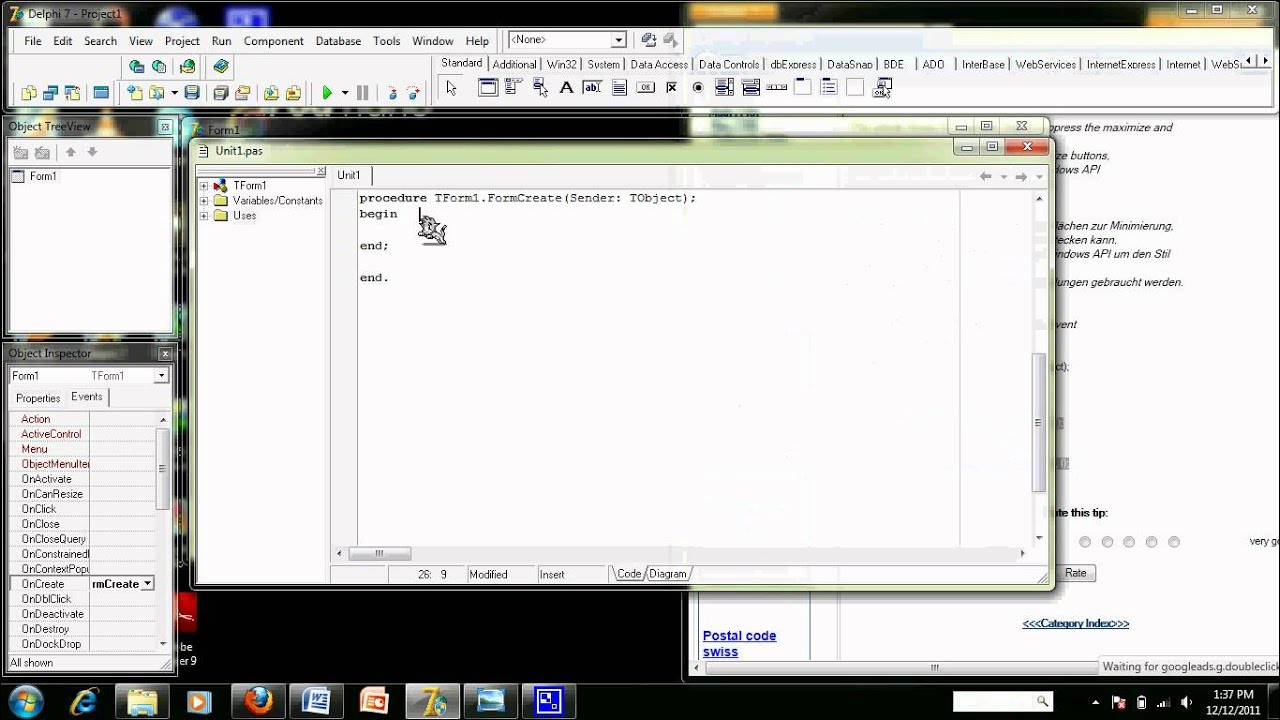
Task: Click the Help contents book icon
Action: 221,66
